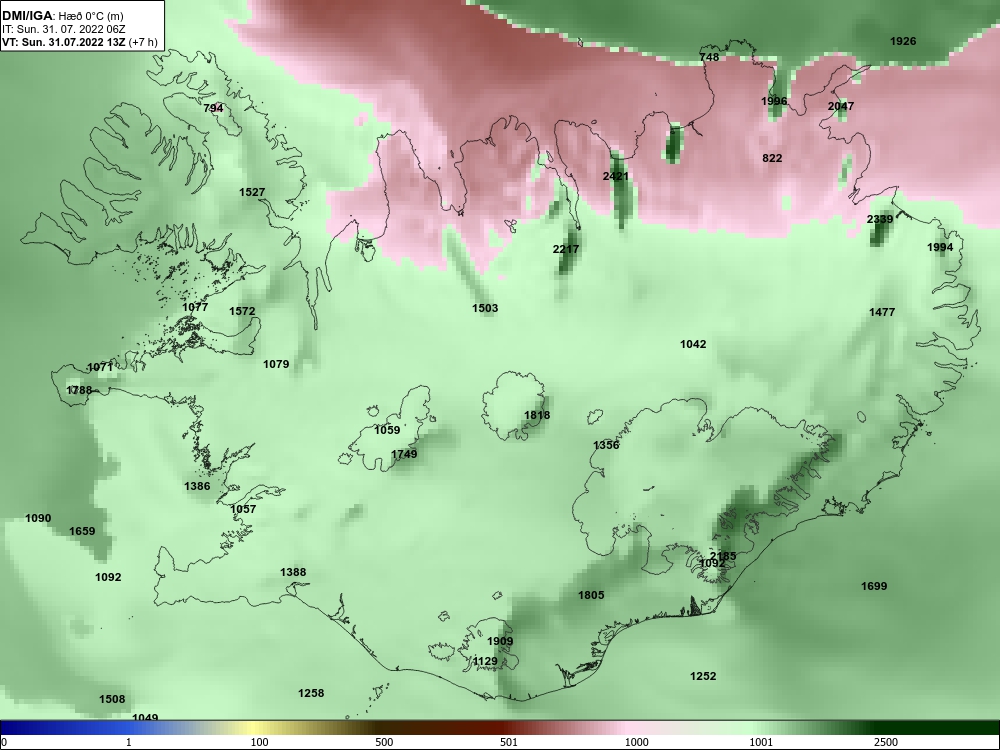The image size is (1000, 750).
Task: Select the map value 1079
Action: tap(276, 364)
